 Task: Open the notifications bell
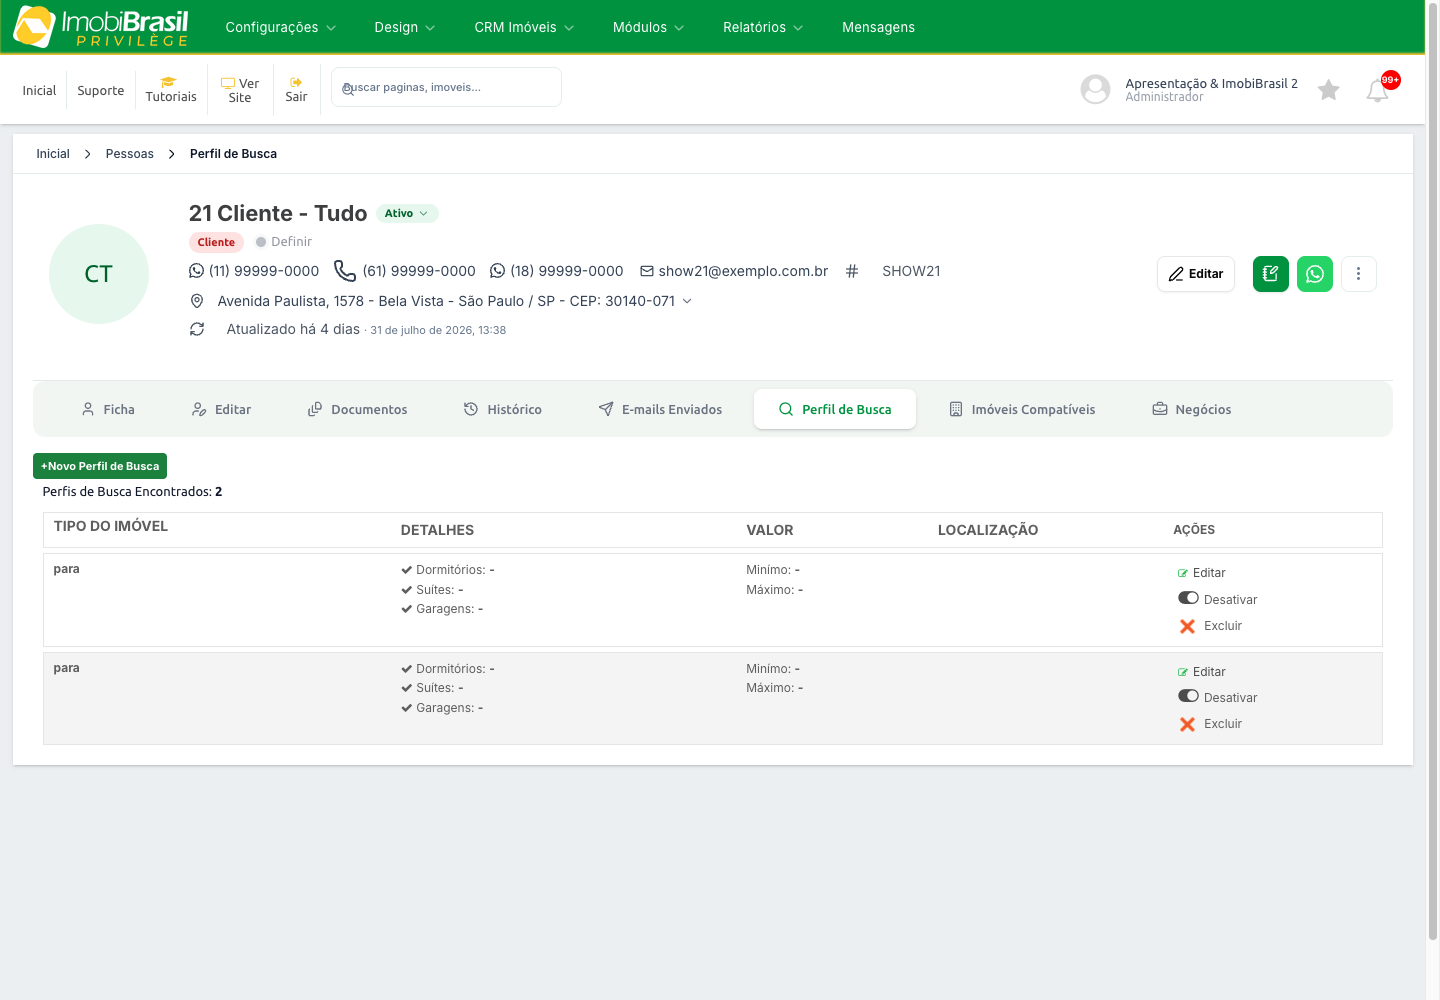coord(1378,90)
